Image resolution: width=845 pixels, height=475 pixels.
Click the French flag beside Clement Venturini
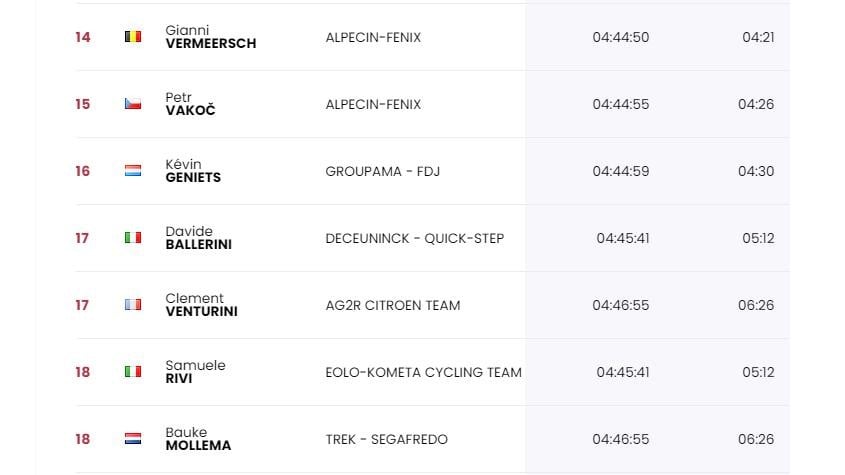[133, 305]
